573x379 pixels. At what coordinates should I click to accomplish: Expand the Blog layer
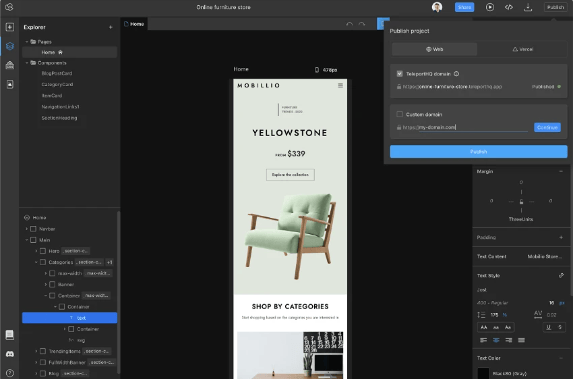[36, 374]
